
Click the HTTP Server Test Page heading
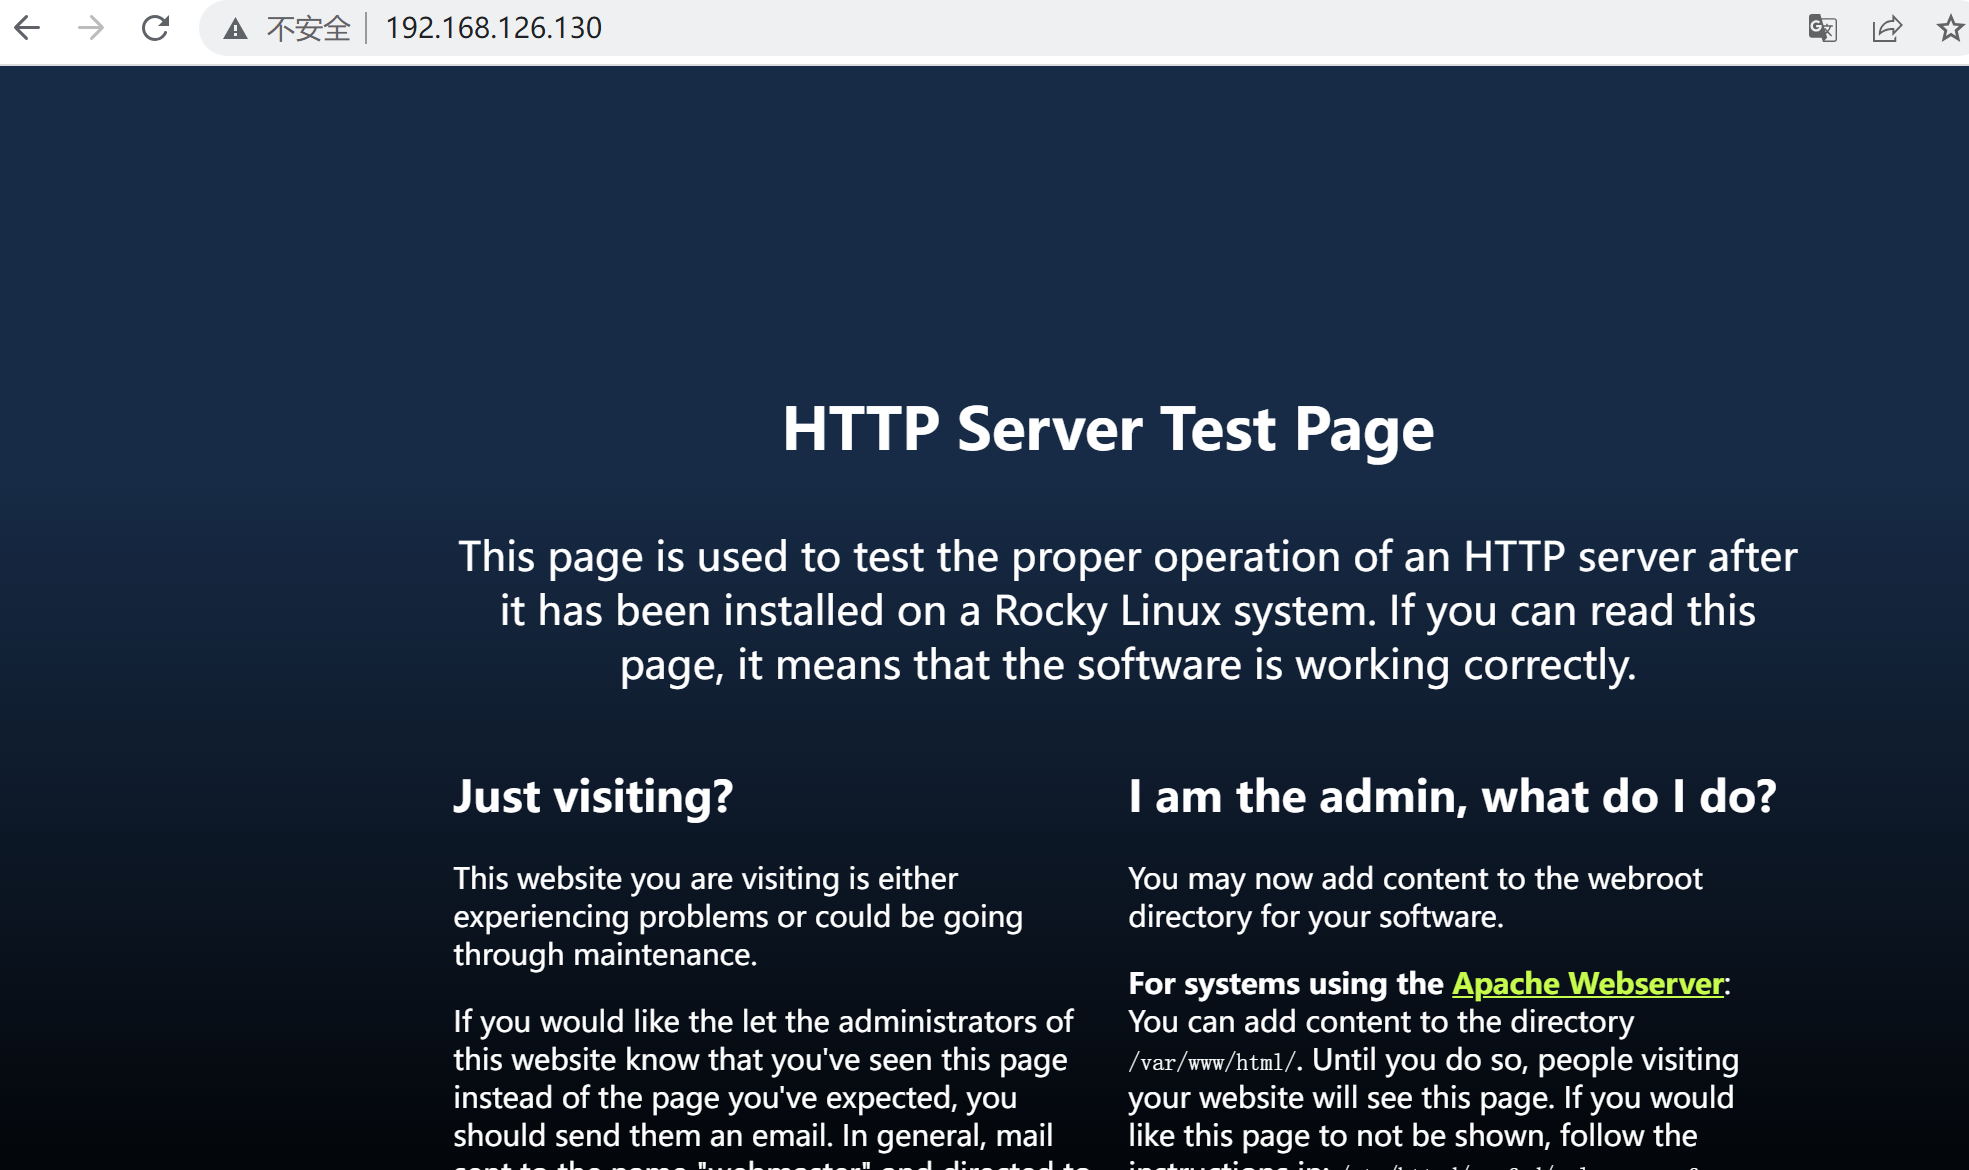(1108, 429)
